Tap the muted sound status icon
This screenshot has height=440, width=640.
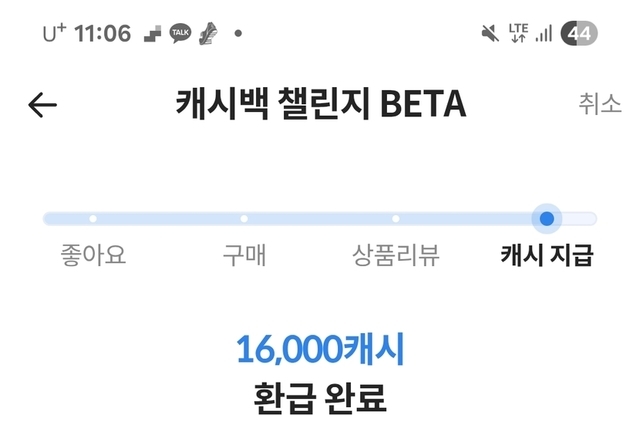pos(490,34)
